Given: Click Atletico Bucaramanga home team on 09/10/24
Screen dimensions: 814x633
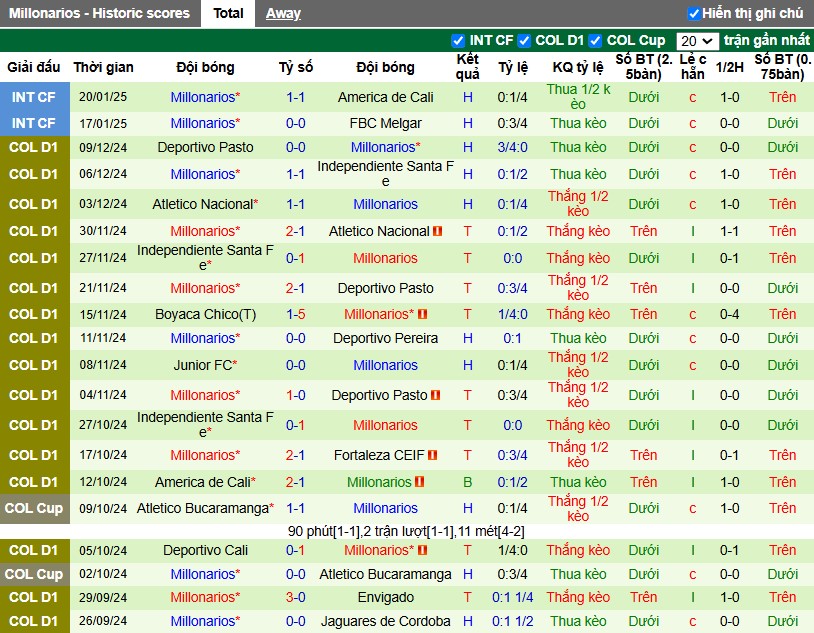Looking at the screenshot, I should coord(203,508).
